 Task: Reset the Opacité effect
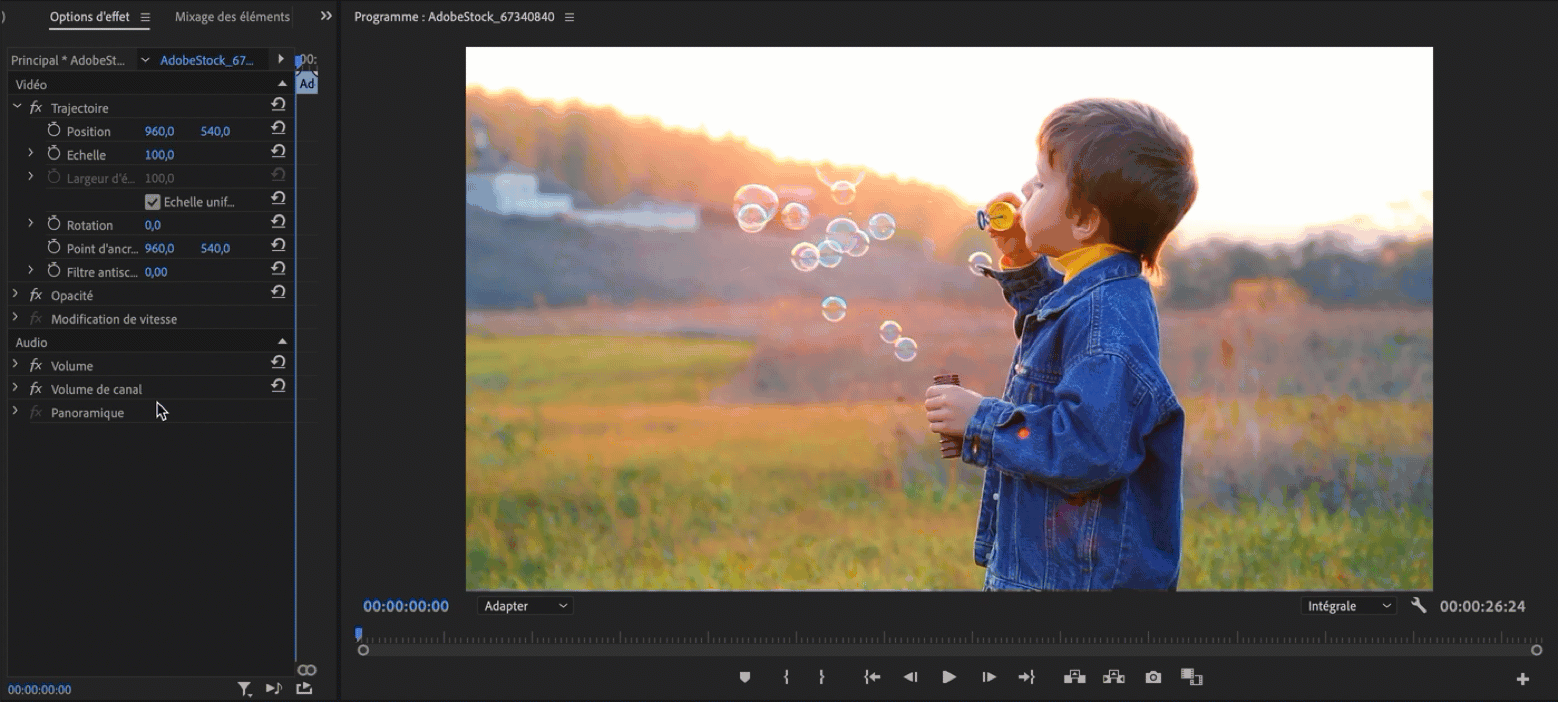click(279, 292)
